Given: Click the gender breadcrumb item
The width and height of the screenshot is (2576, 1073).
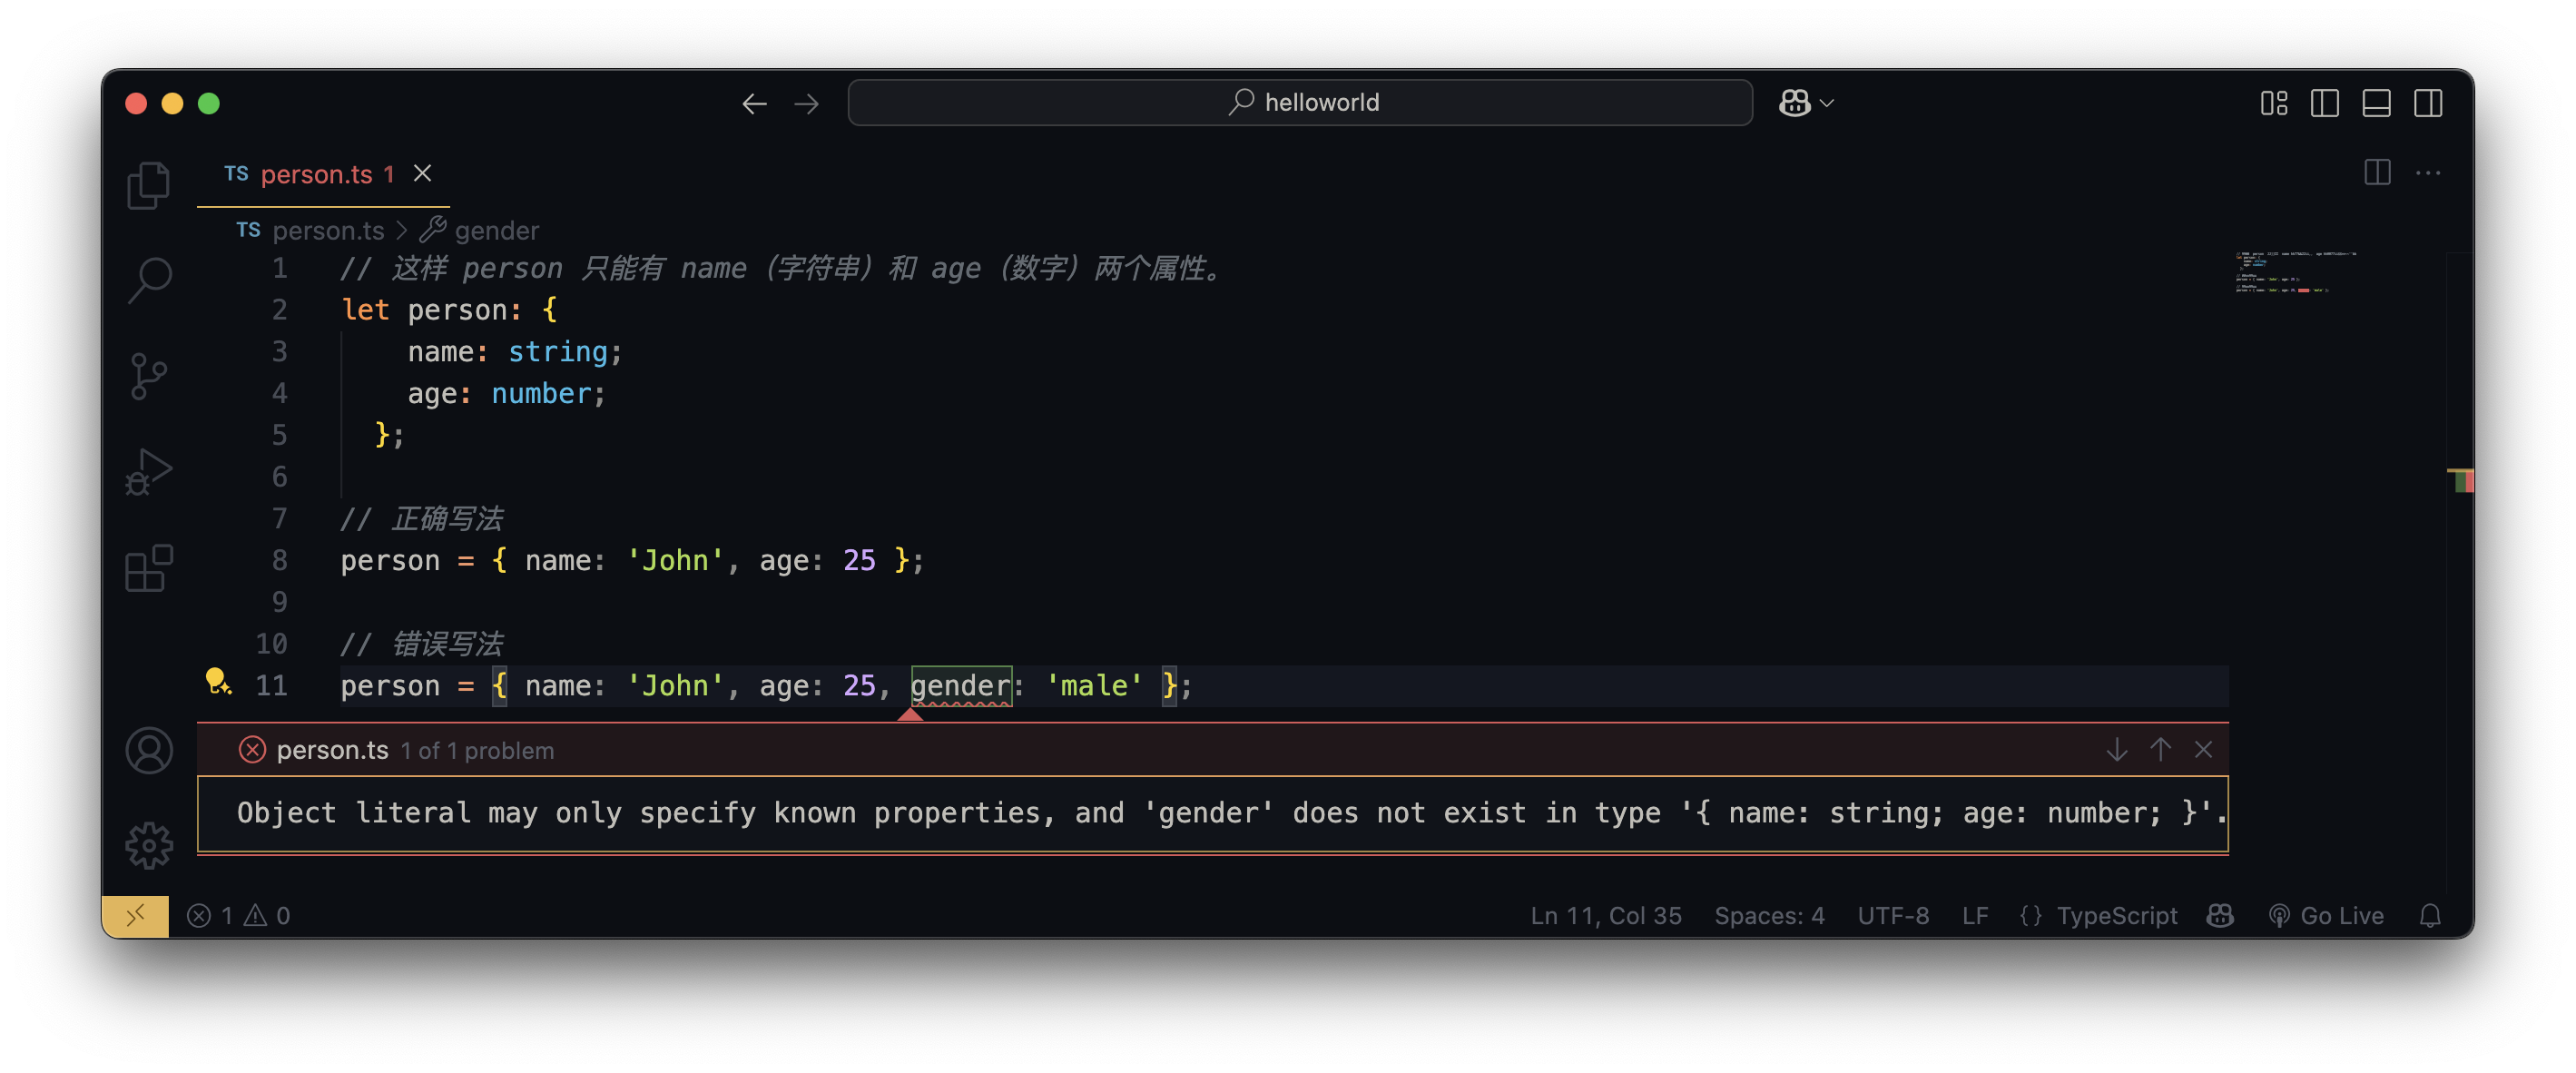Looking at the screenshot, I should tap(496, 231).
